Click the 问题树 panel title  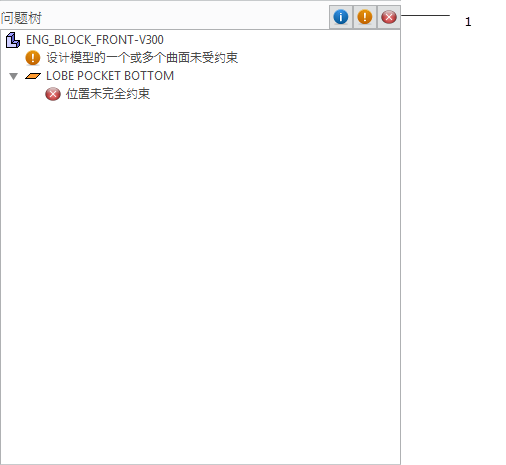click(21, 18)
